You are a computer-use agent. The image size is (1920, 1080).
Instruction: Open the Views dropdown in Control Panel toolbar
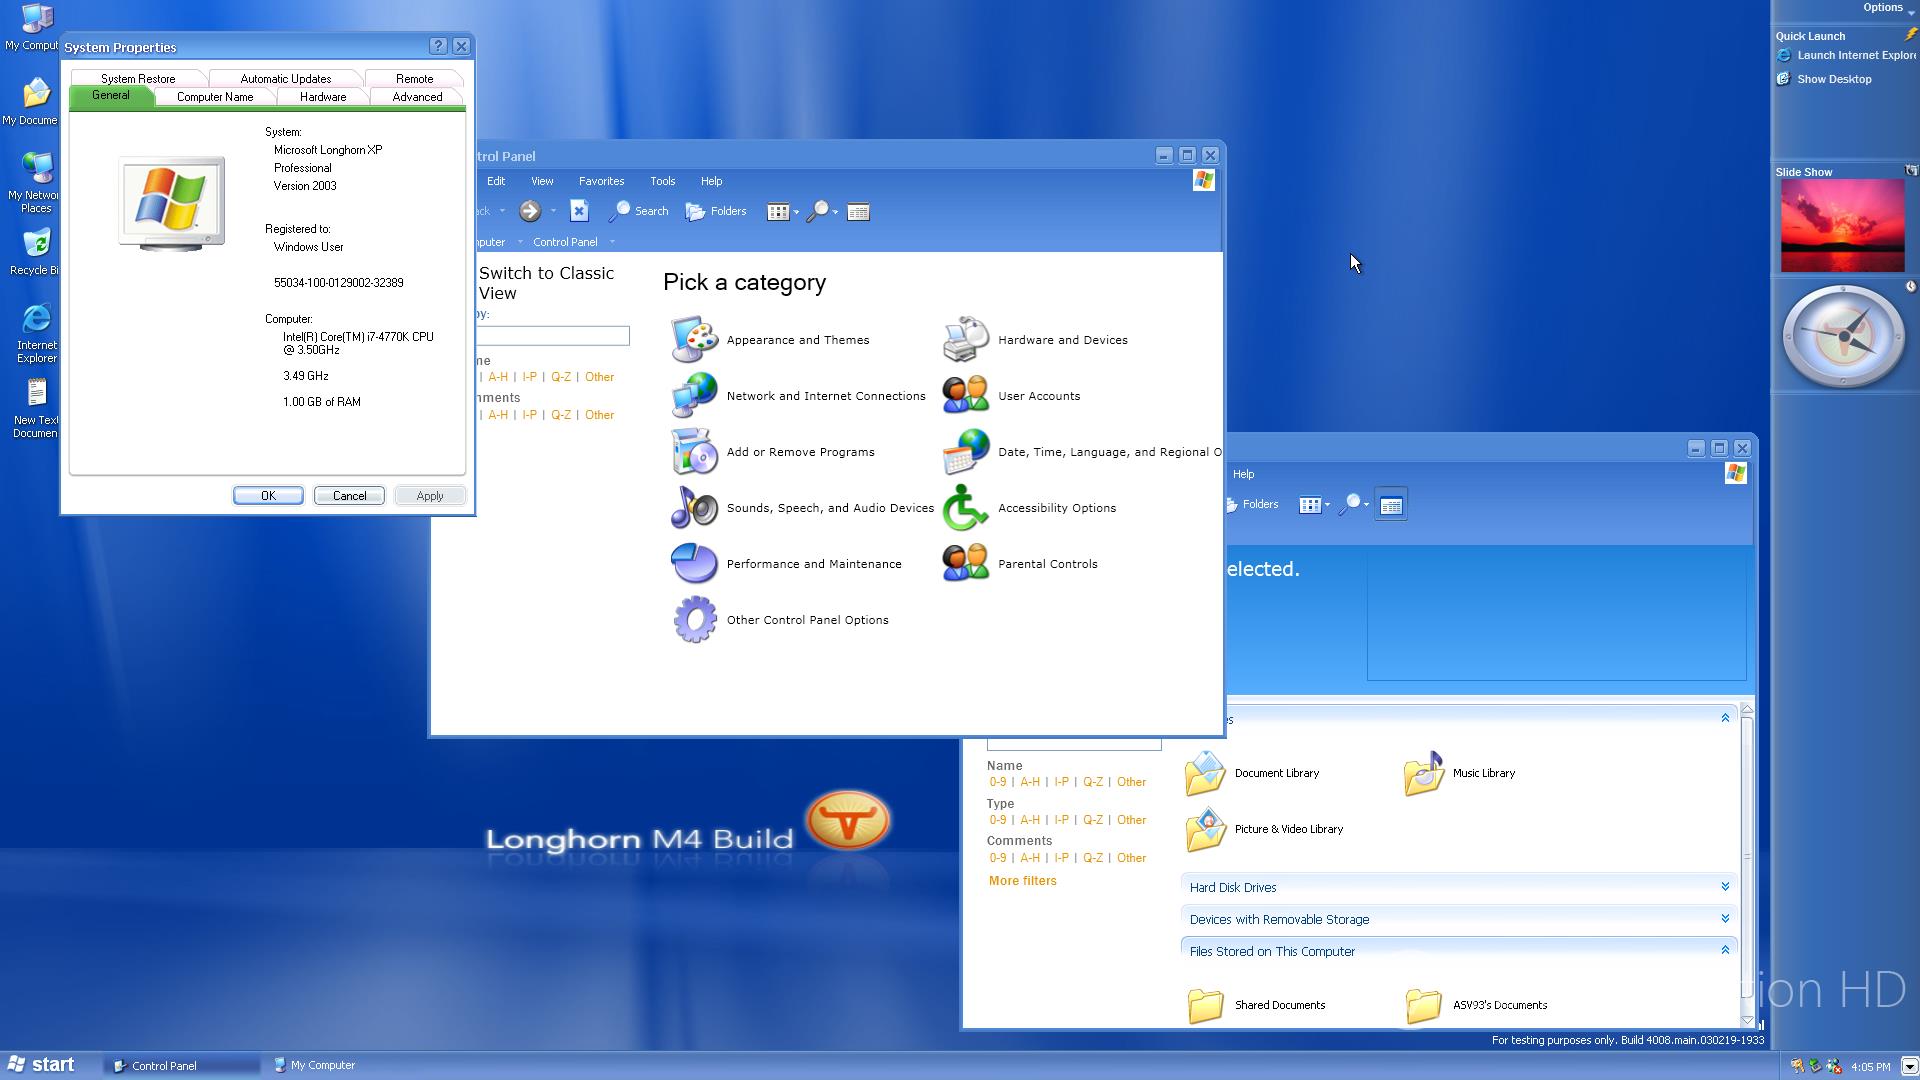click(783, 212)
